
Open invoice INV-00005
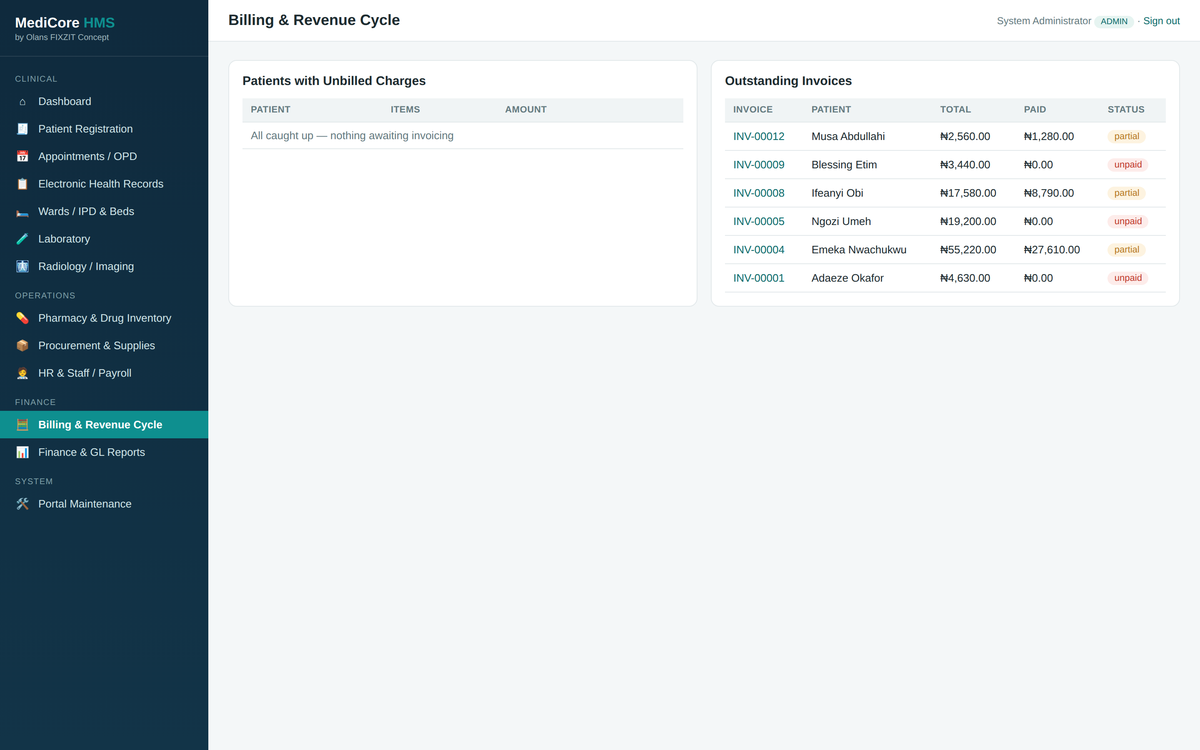758,222
